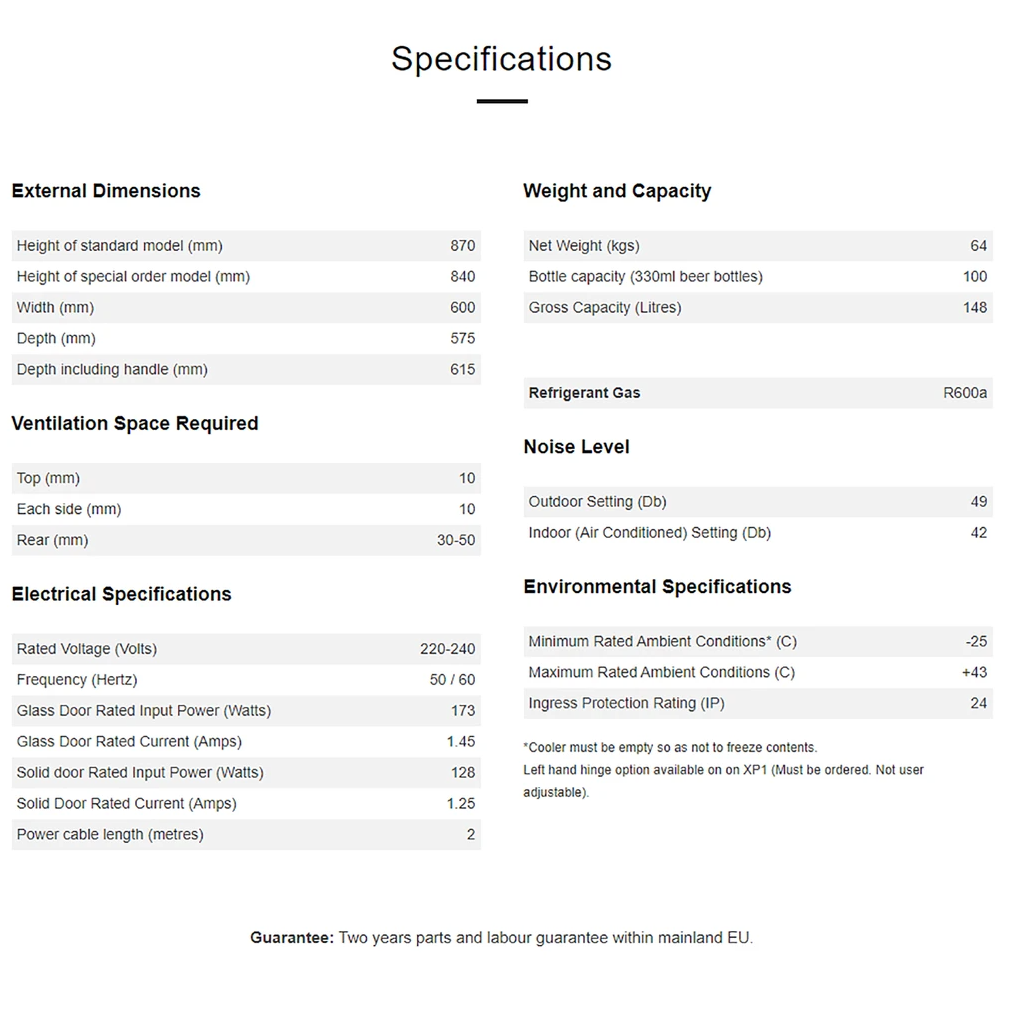Click the Frequency (Hertz) value 50 / 60
The image size is (1022, 1020).
pyautogui.click(x=452, y=680)
